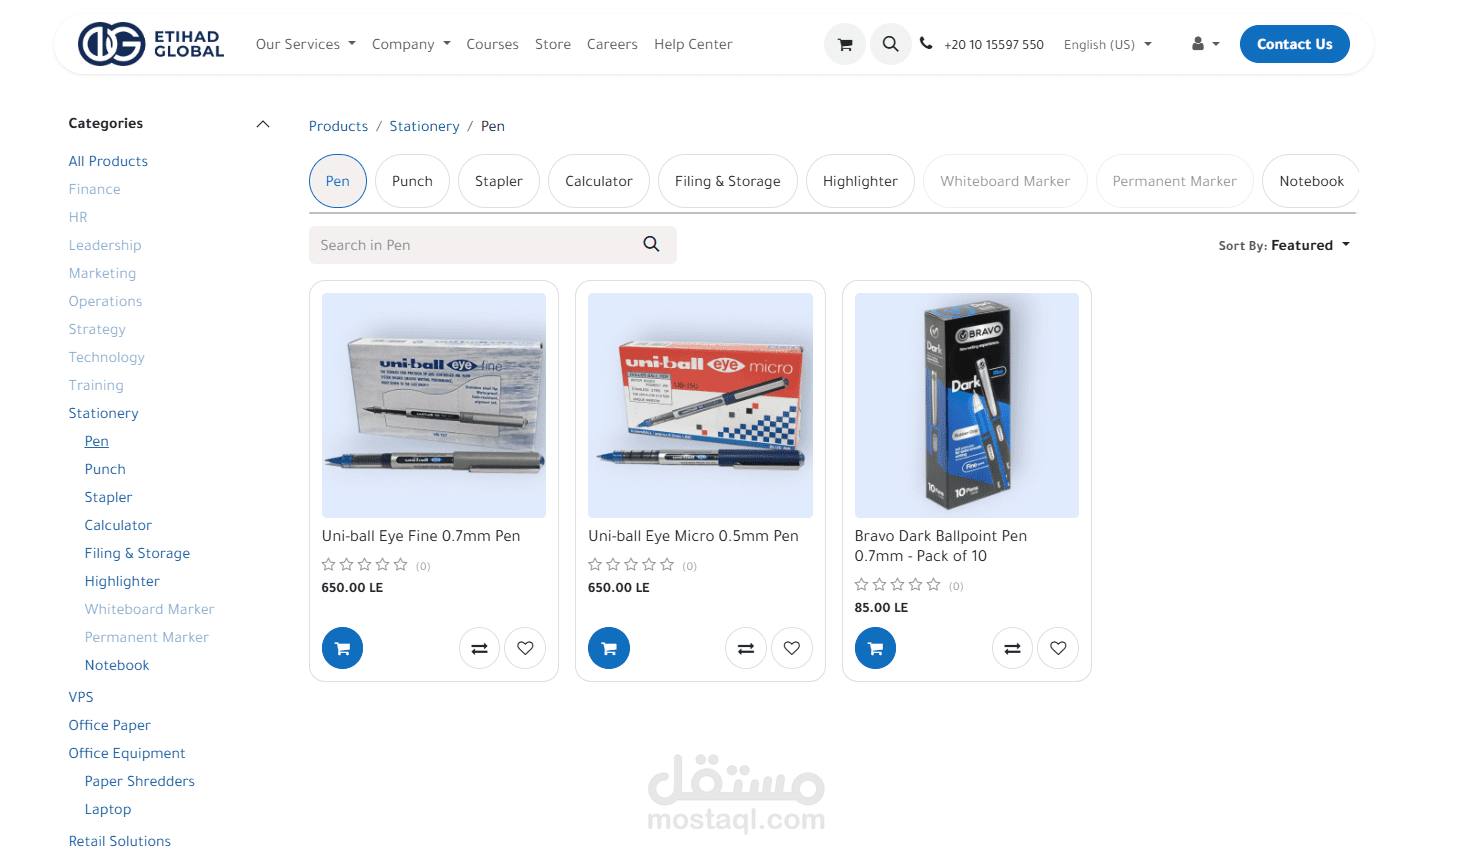Select the Highlighter category pill
This screenshot has height=852, width=1473.
860,181
